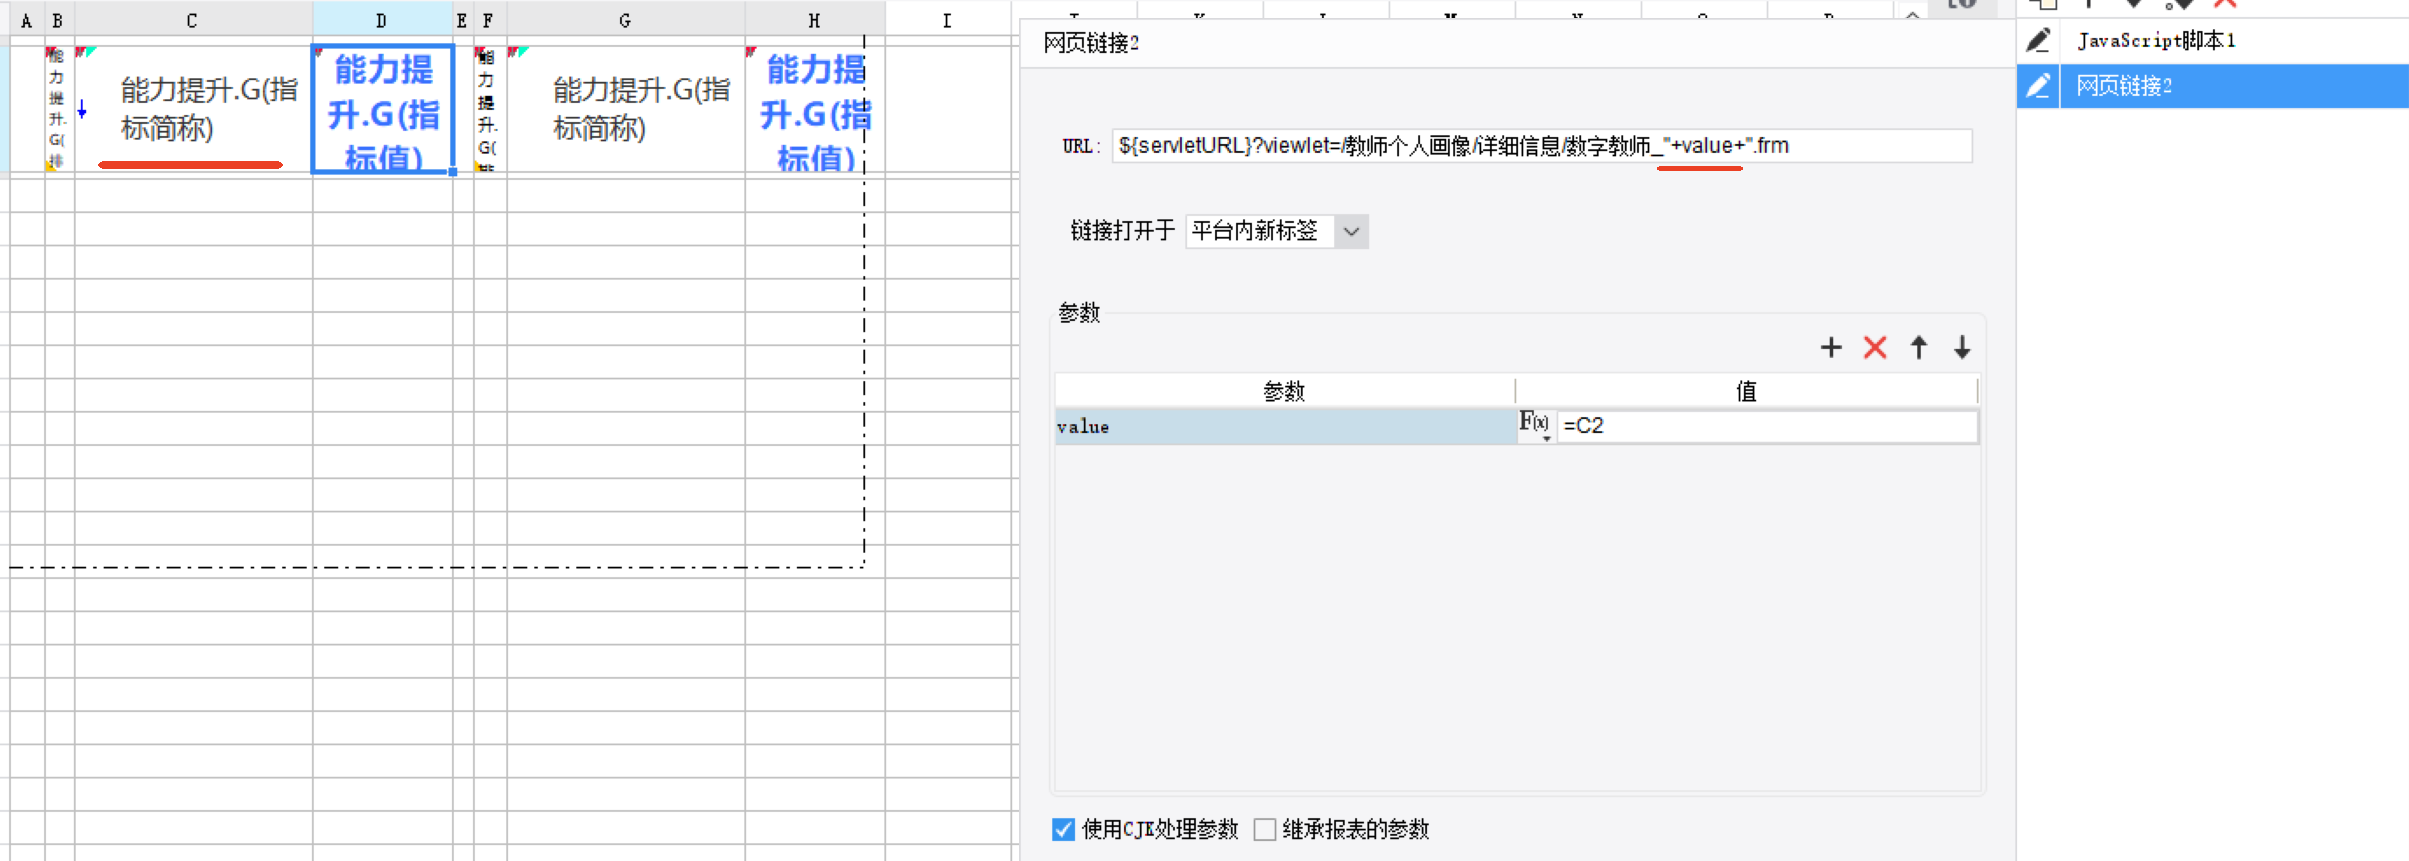This screenshot has height=861, width=2409.
Task: Move parameter up with arrow icon
Action: [x=1918, y=347]
